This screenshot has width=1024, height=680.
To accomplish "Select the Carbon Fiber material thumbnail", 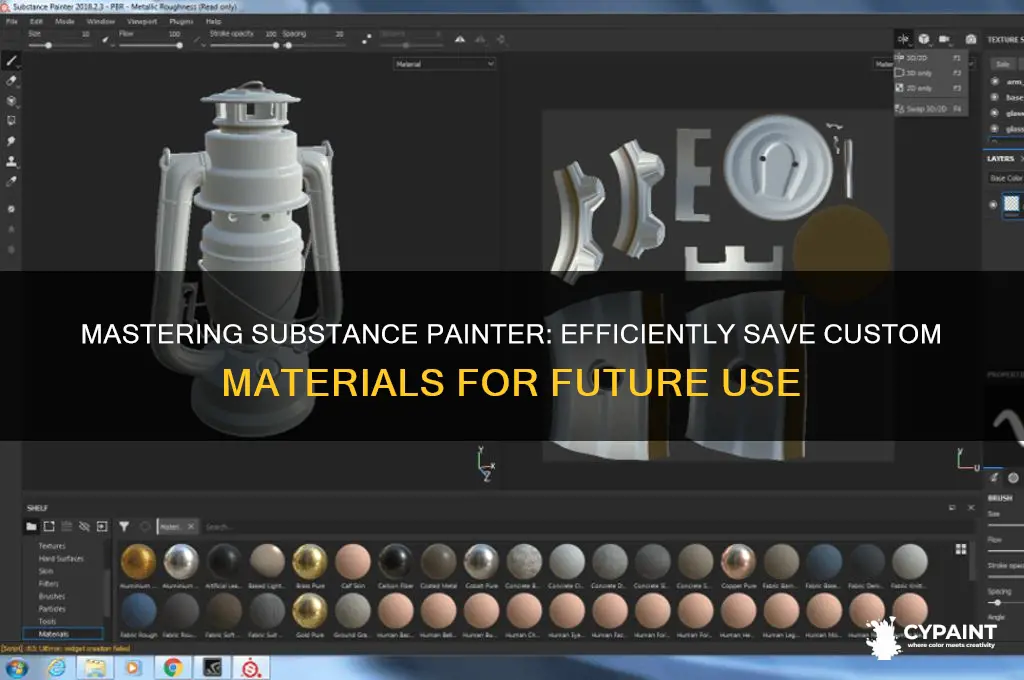I will 396,562.
